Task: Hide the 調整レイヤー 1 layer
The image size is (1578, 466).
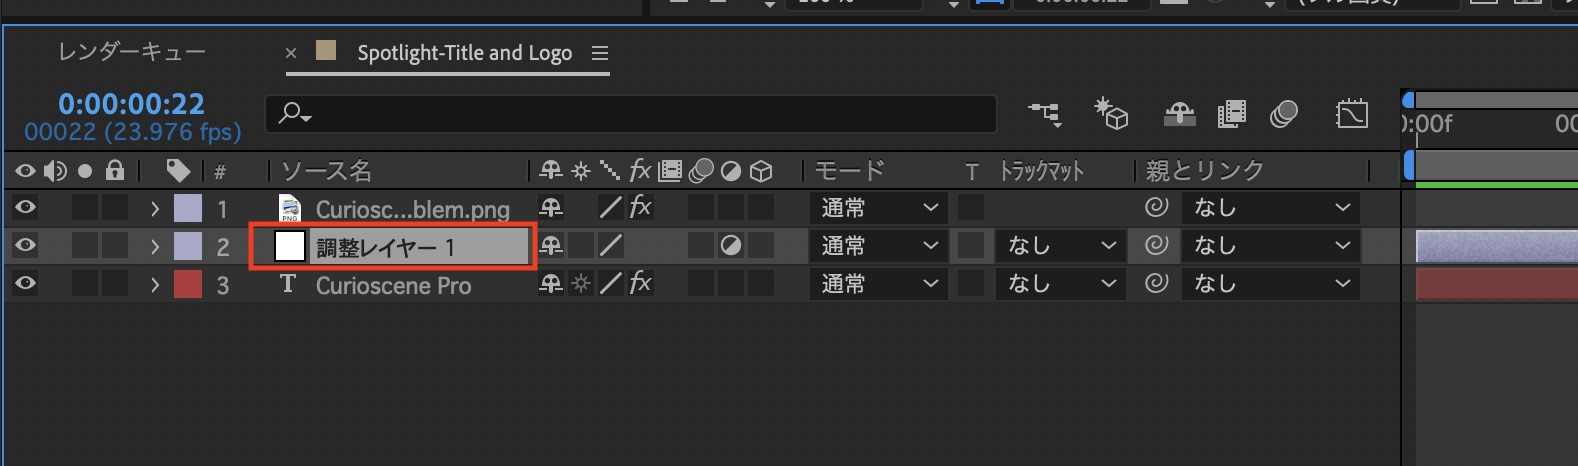Action: point(25,246)
